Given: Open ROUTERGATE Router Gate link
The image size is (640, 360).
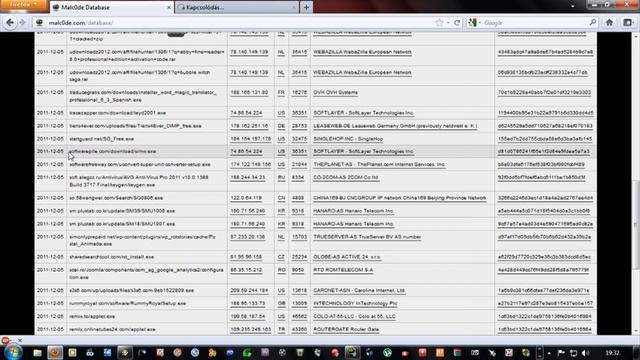Looking at the screenshot, I should point(346,329).
